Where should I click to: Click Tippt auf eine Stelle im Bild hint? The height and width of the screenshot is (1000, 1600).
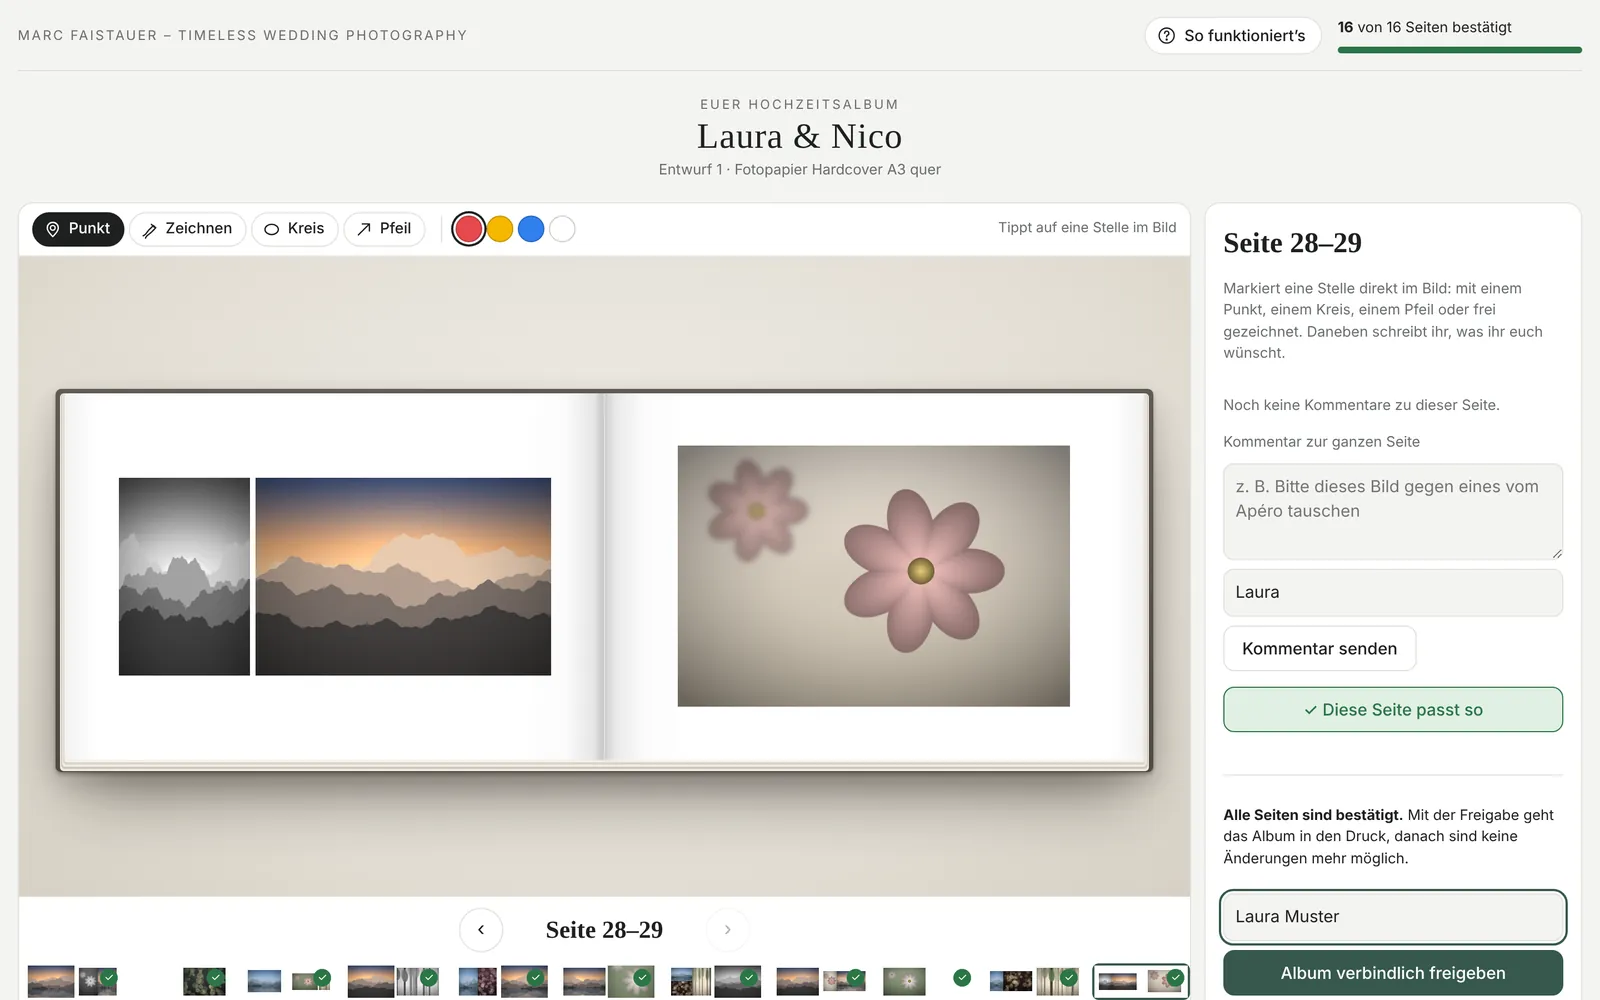click(x=1087, y=227)
